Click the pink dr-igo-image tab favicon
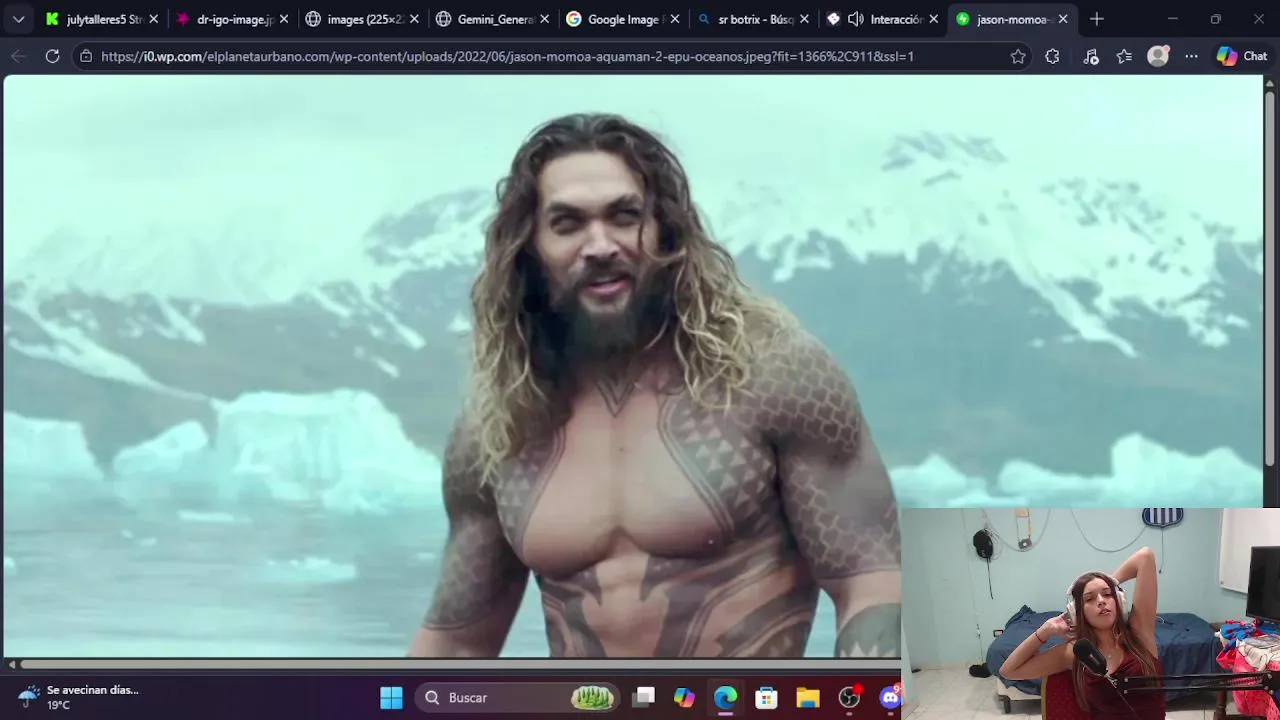The height and width of the screenshot is (720, 1280). [x=183, y=19]
